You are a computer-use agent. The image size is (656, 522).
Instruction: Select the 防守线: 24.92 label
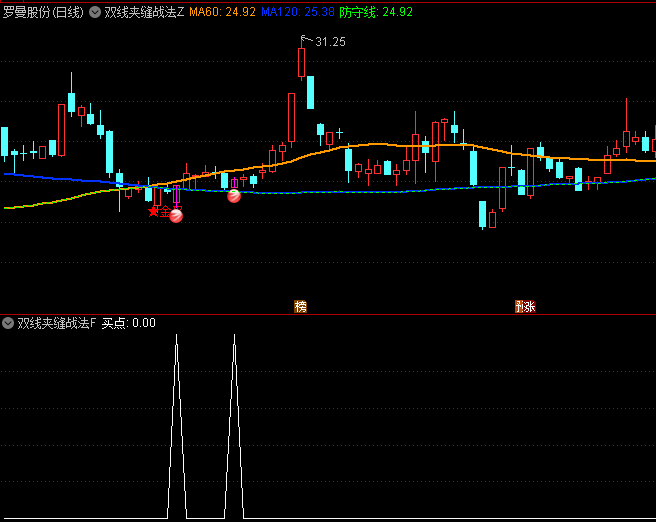pyautogui.click(x=375, y=12)
